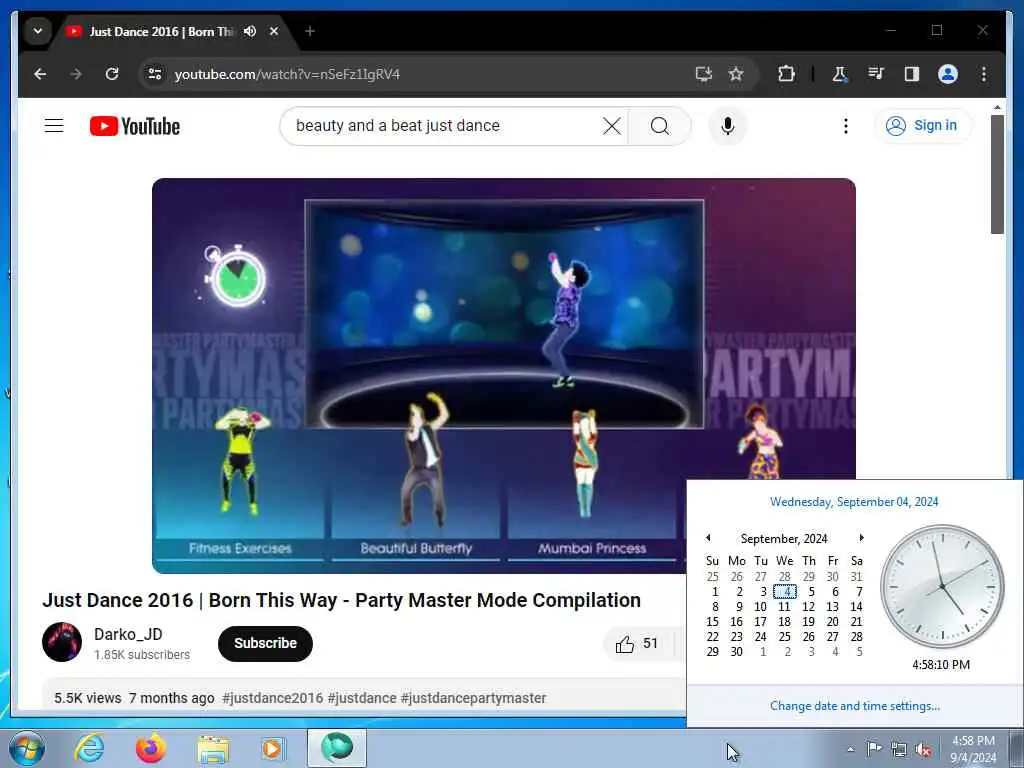Open Windows Explorer folder from taskbar

point(212,748)
